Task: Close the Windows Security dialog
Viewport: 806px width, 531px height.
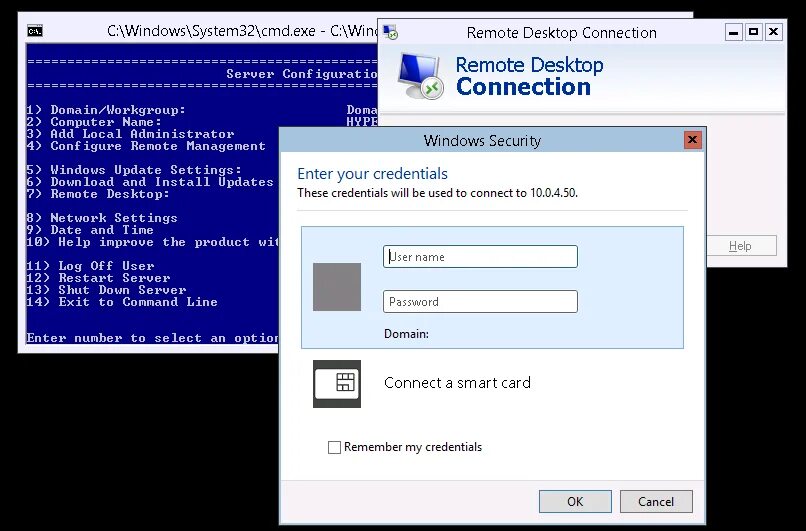Action: coord(692,140)
